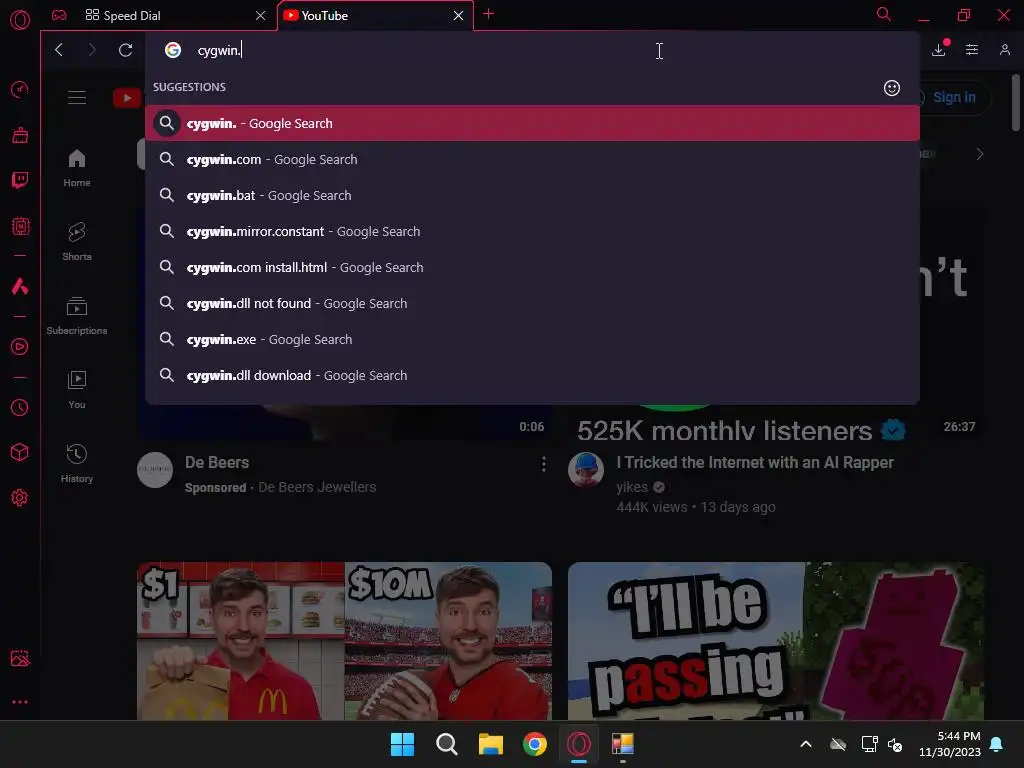Select suggestion cygwin.com install.html

point(532,267)
